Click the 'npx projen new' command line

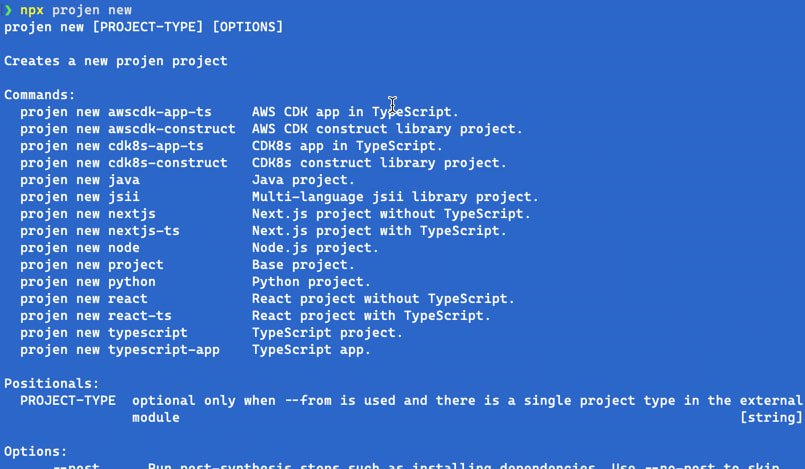[76, 10]
